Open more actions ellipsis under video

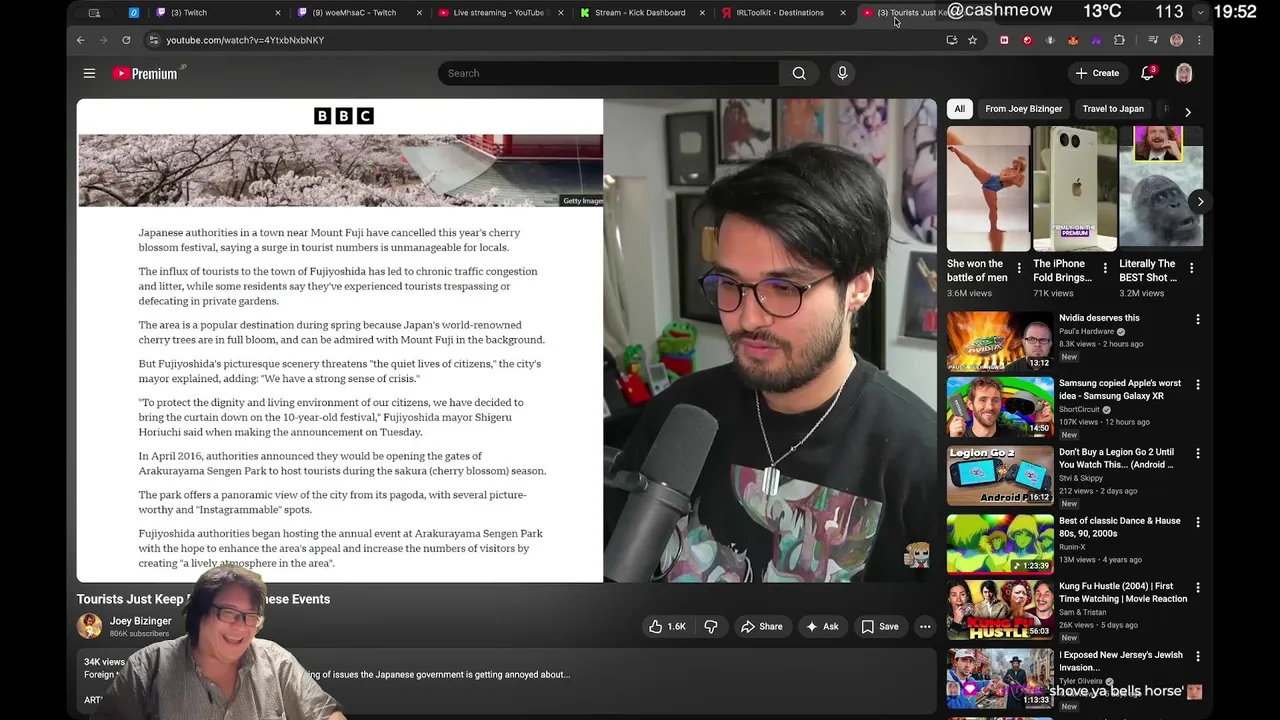[x=925, y=627]
